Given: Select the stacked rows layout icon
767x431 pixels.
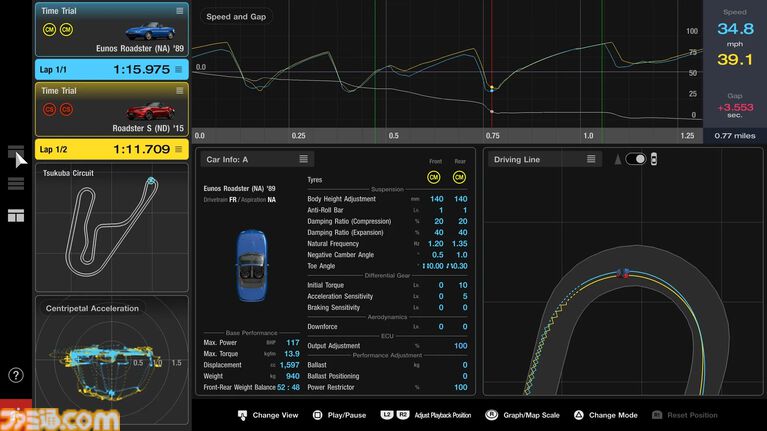Looking at the screenshot, I should click(x=16, y=184).
